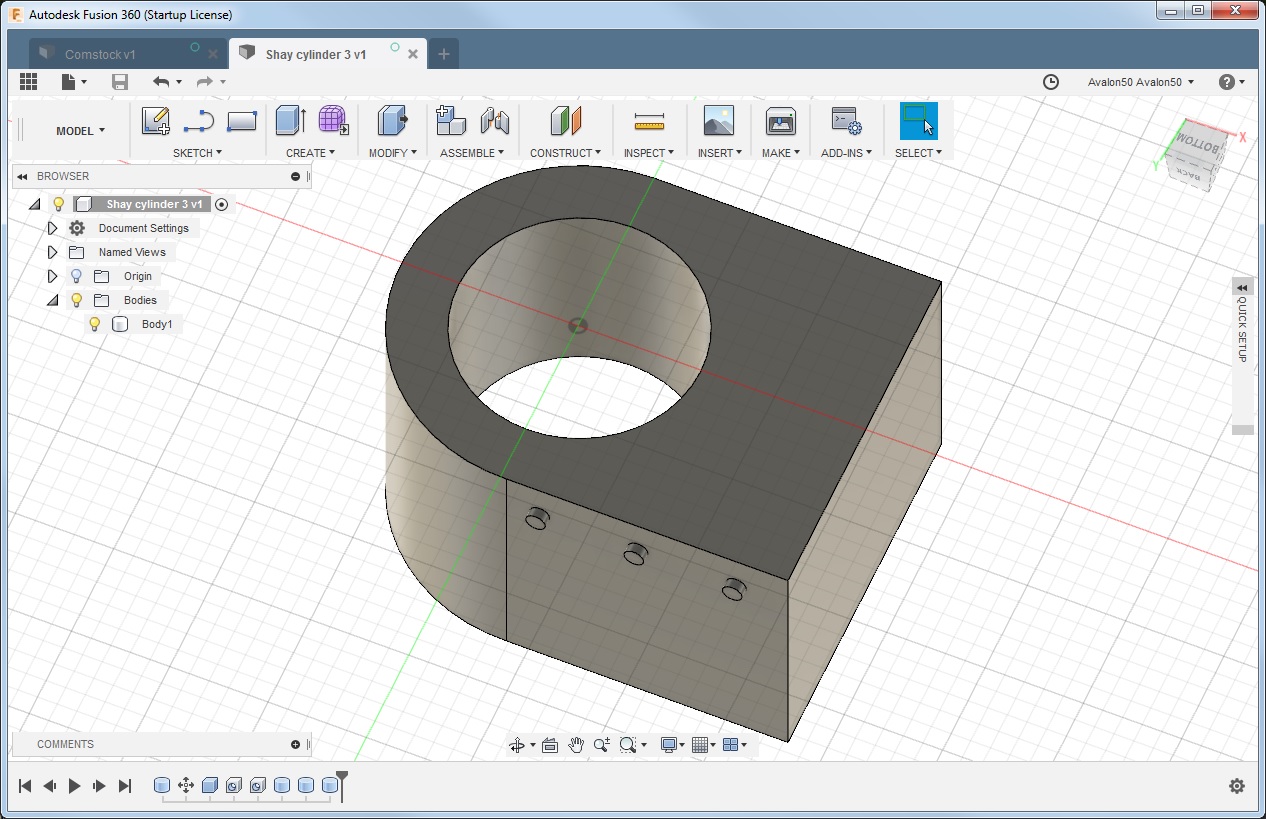This screenshot has width=1266, height=819.
Task: Click the Look At icon
Action: (x=550, y=745)
